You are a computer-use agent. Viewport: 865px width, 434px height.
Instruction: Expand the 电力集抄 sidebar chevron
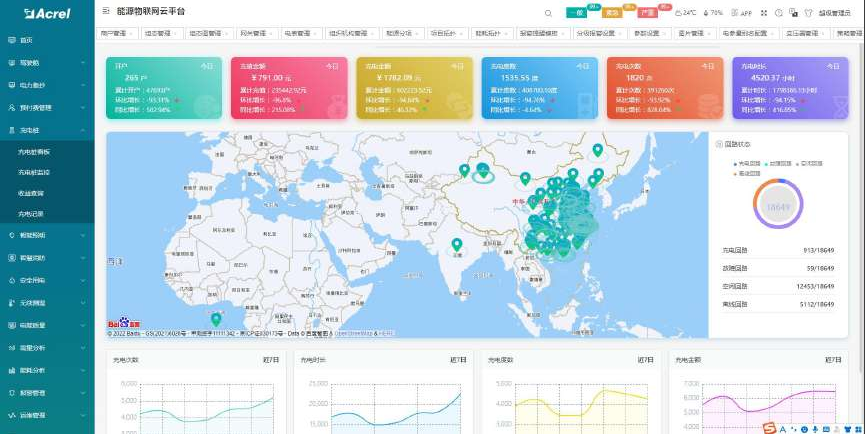(x=83, y=85)
